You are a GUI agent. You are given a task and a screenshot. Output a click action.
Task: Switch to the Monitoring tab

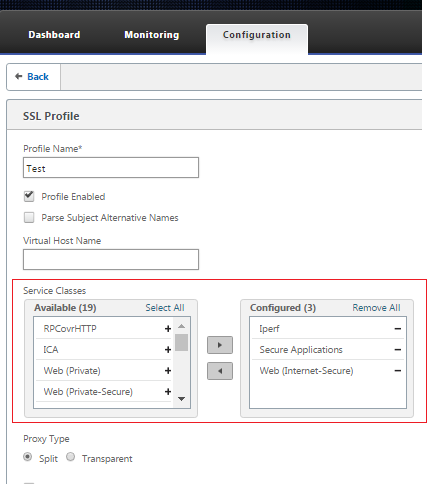(152, 35)
